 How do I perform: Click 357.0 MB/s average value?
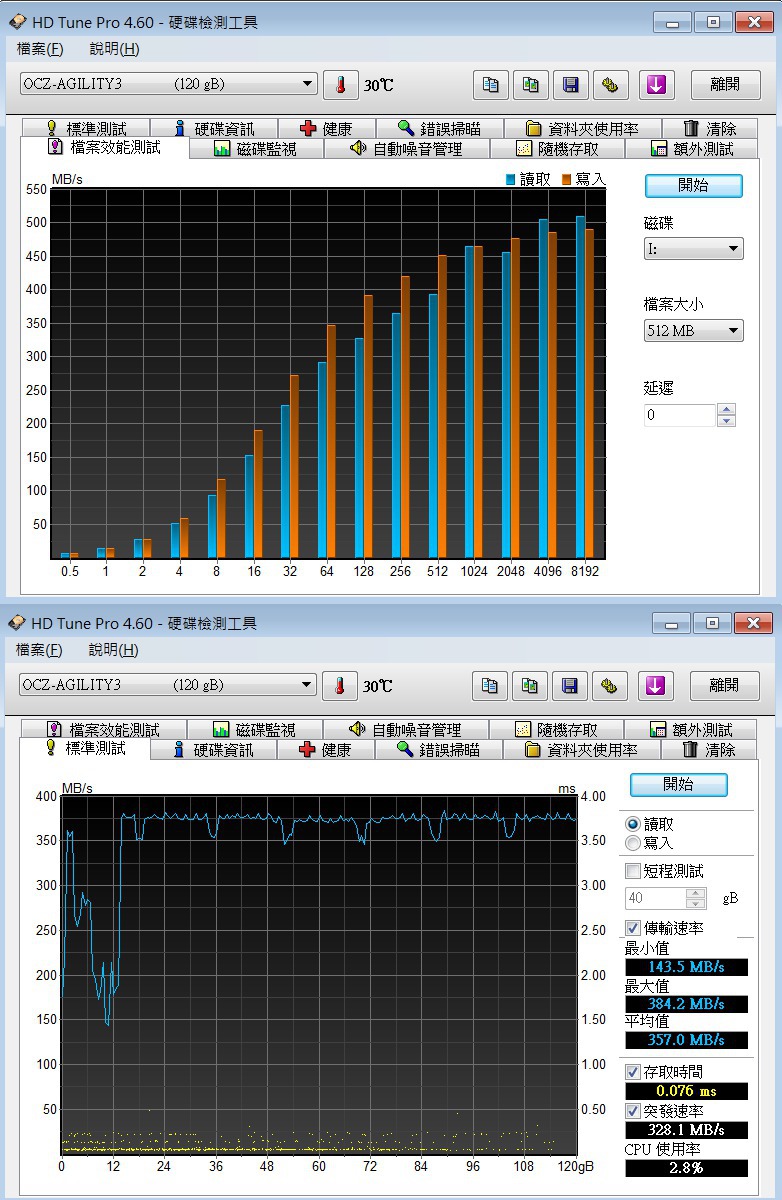[686, 1041]
